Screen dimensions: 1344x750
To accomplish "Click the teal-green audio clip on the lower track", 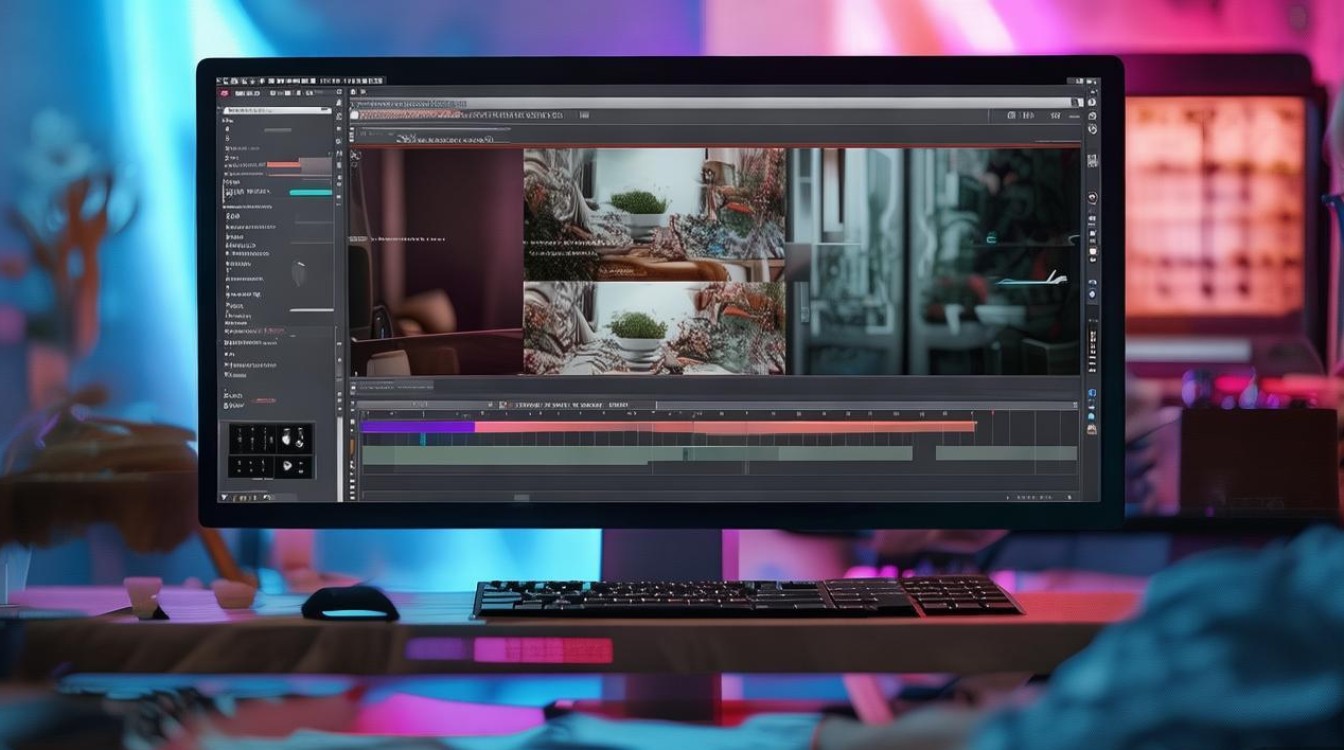I will pyautogui.click(x=636, y=453).
